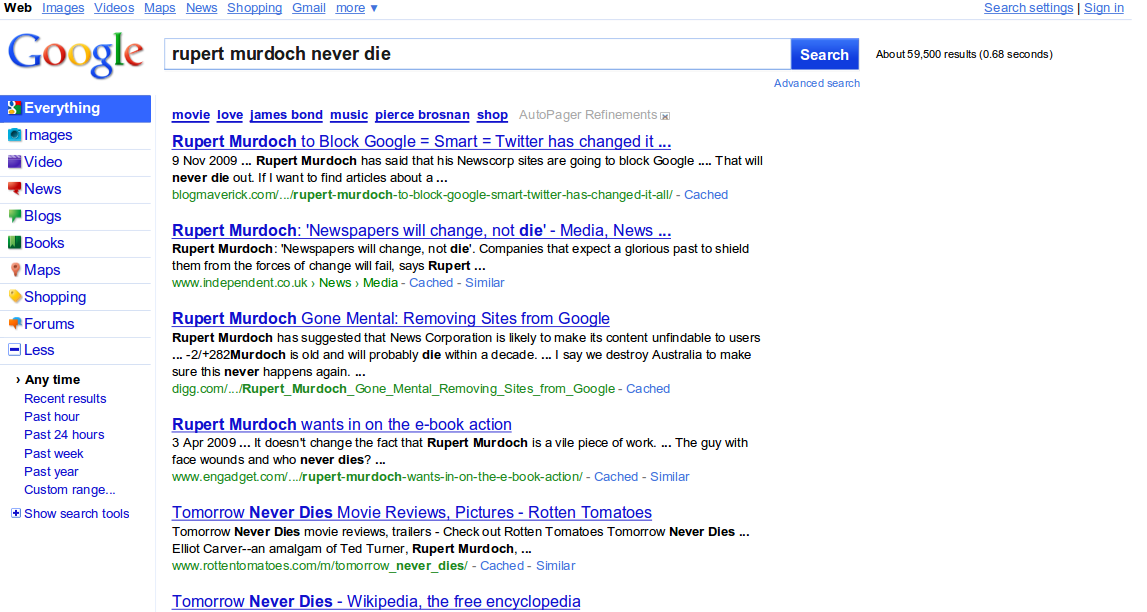The image size is (1147, 612).
Task: Click the News icon in sidebar
Action: pyautogui.click(x=14, y=189)
